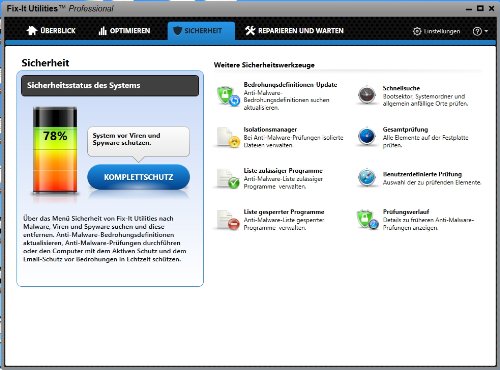Click the Komplettschutz button
This screenshot has width=500, height=370.
138,177
